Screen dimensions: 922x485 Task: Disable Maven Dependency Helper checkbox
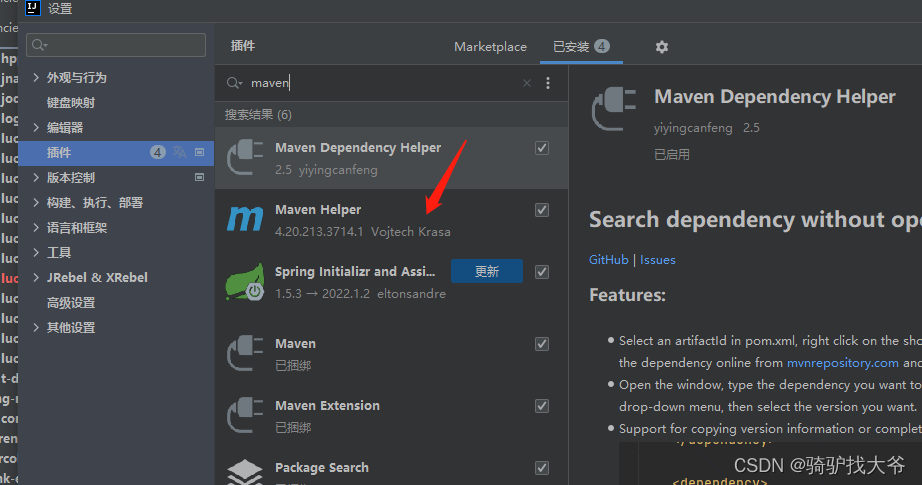coord(542,148)
